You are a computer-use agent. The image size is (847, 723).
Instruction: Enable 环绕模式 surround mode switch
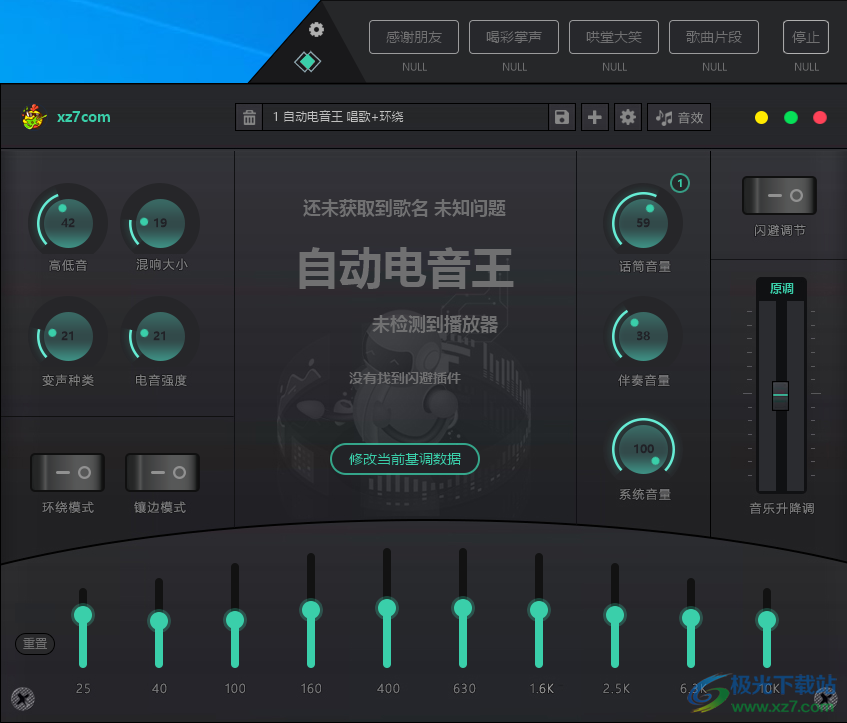(67, 472)
